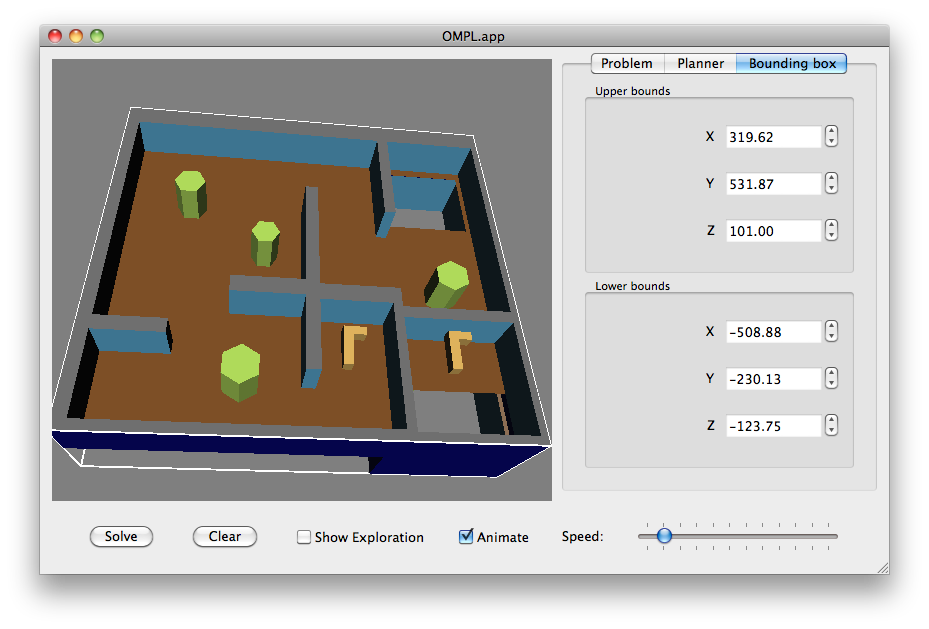
Task: Click the Upper bounds Y field showing 531.87
Action: tap(773, 184)
